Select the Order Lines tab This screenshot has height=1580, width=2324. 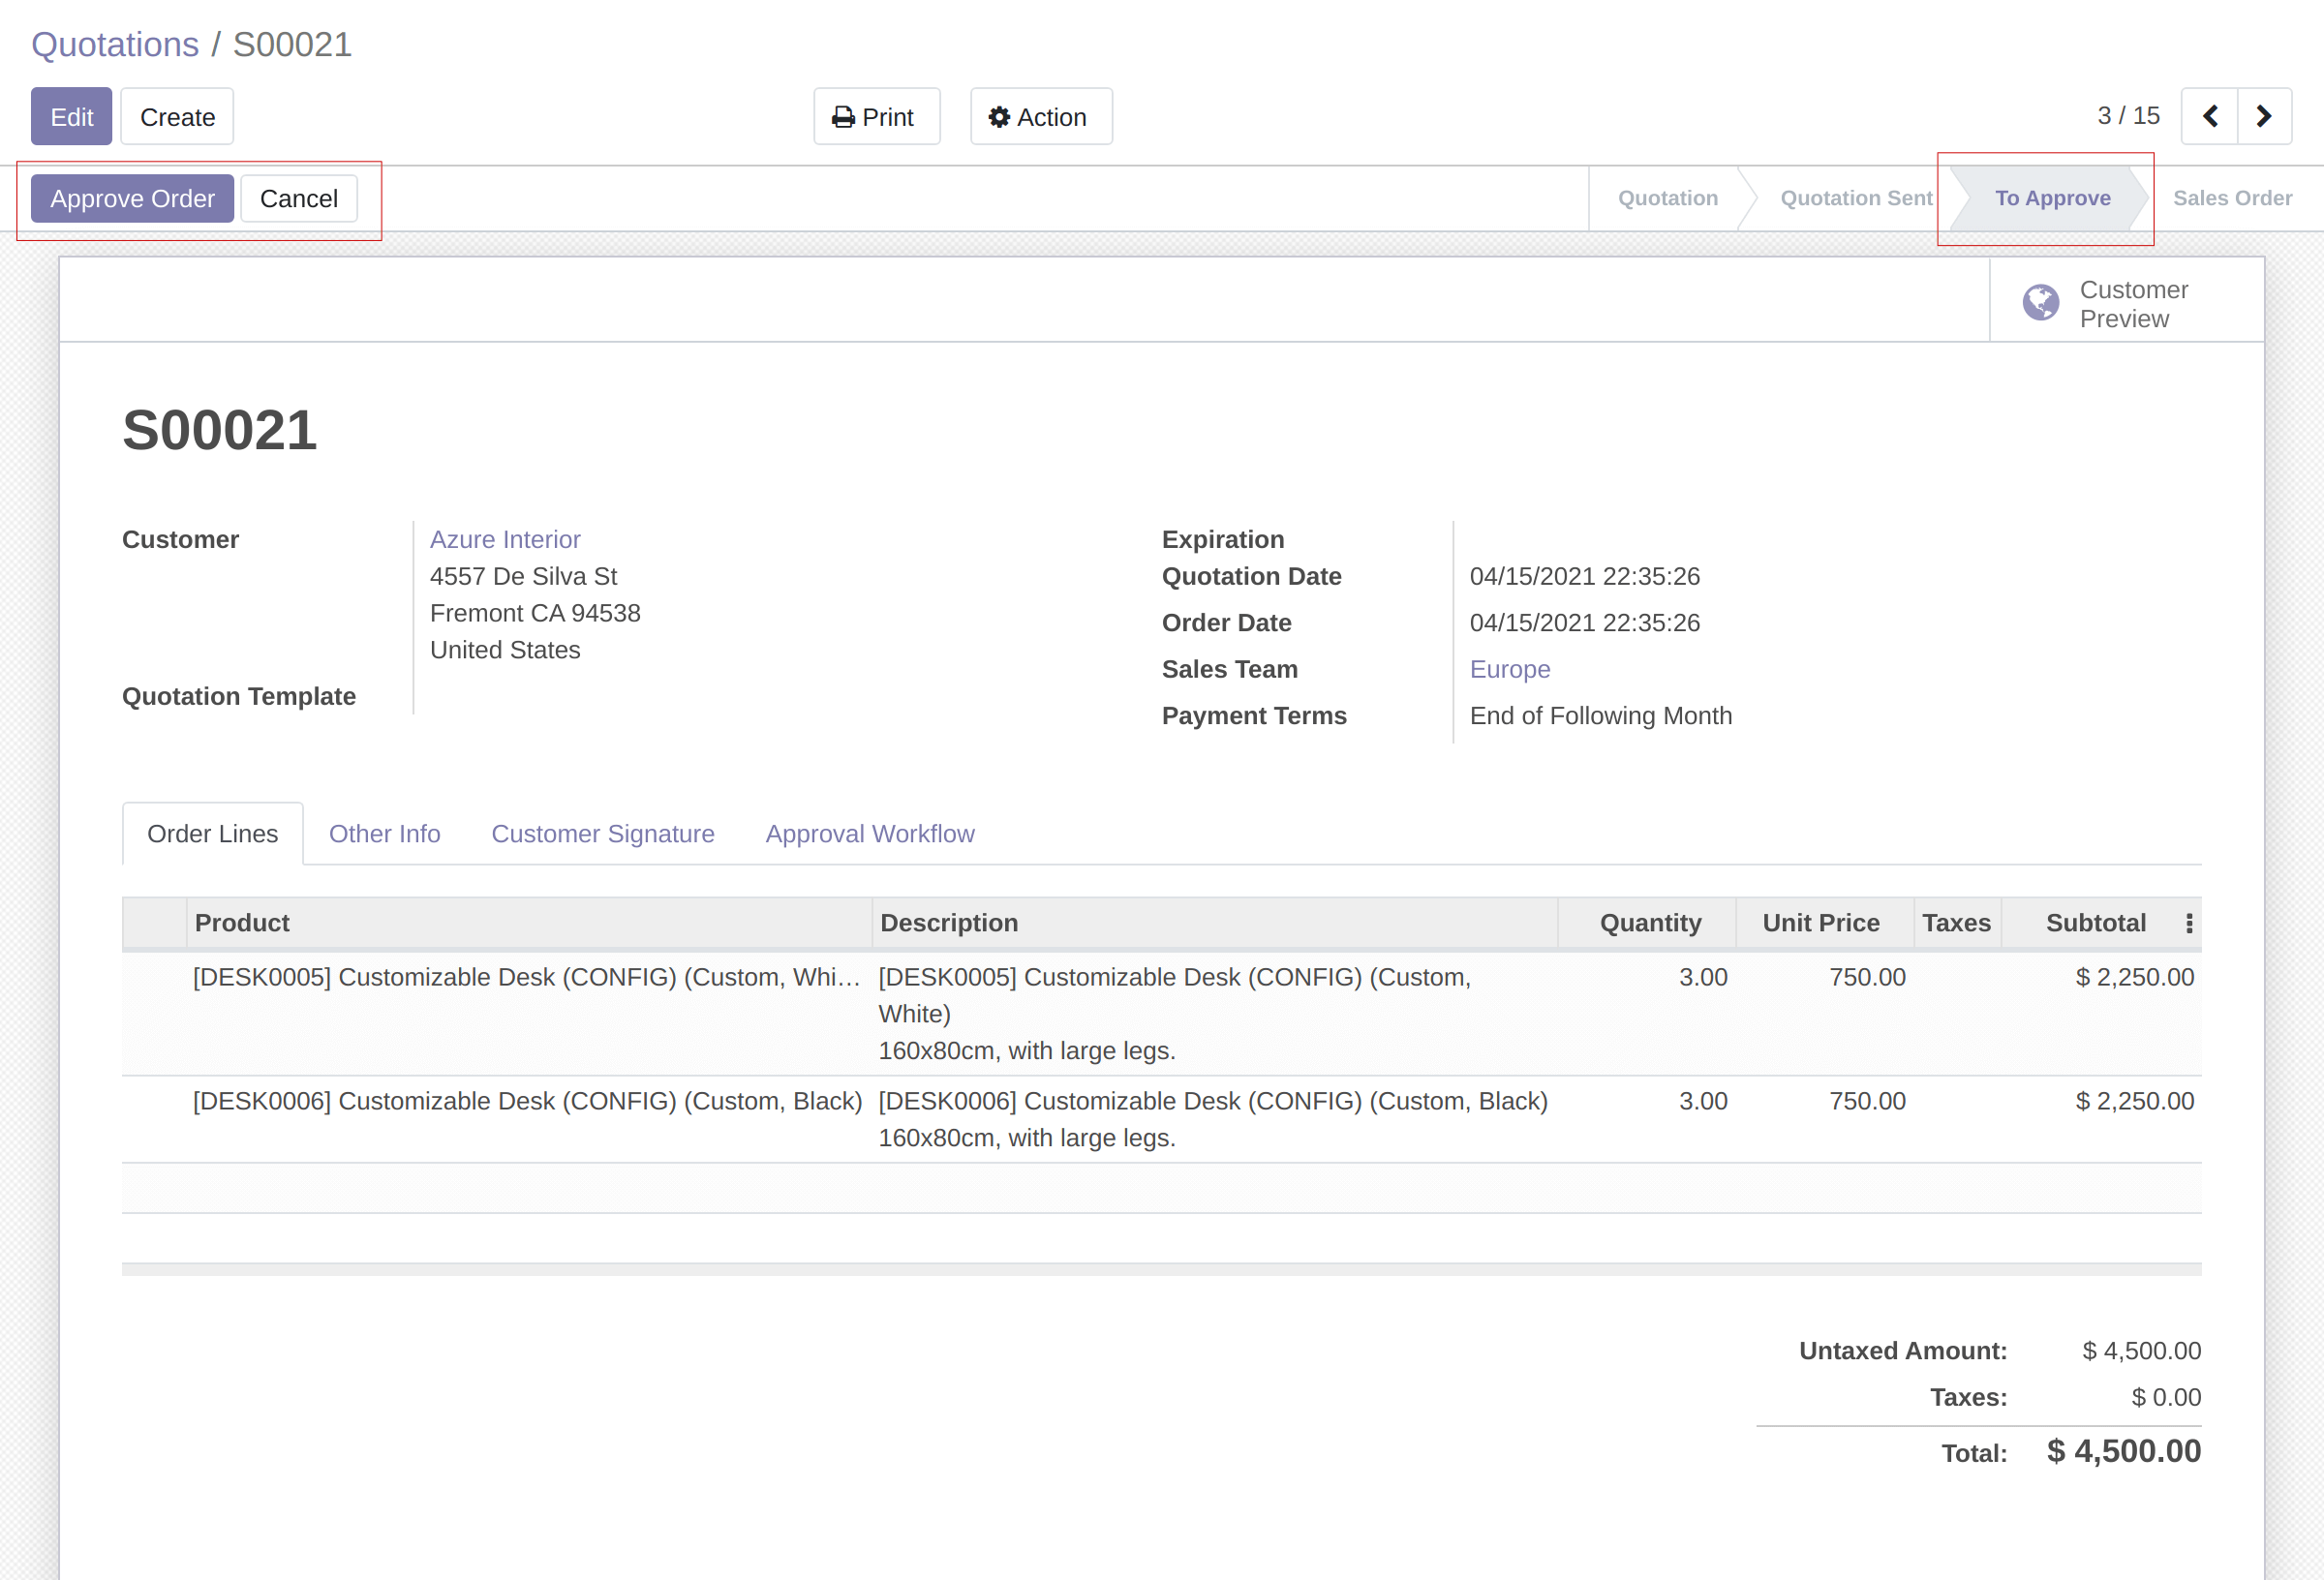point(212,834)
